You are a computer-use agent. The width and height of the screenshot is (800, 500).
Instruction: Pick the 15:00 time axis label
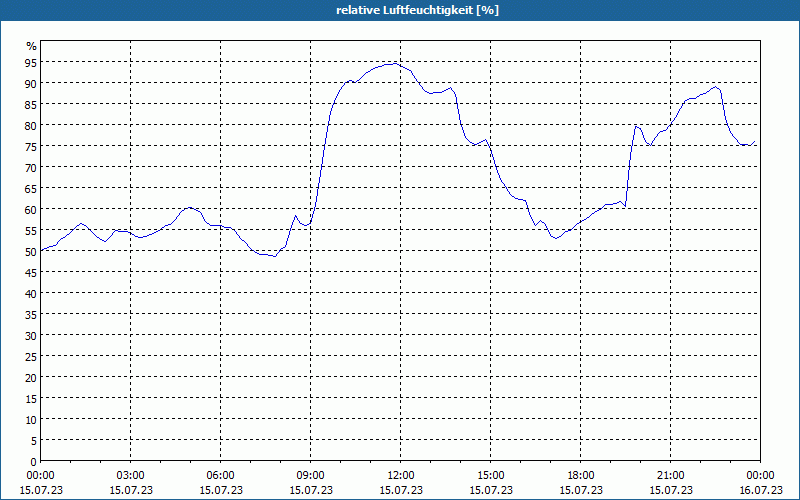(490, 476)
